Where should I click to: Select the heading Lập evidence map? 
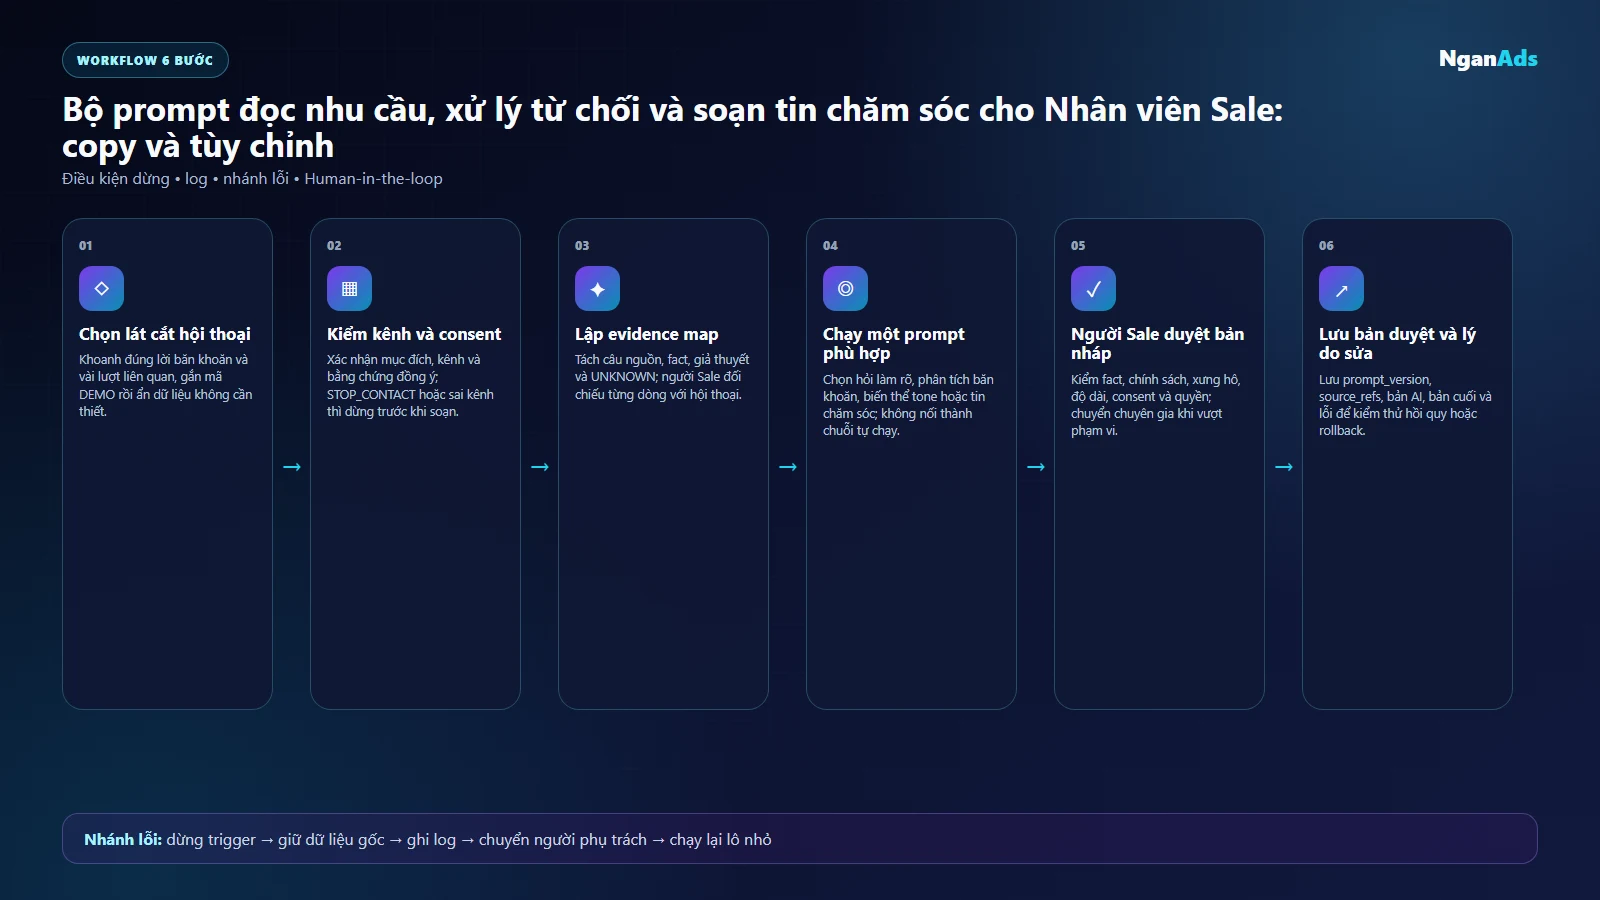(646, 334)
